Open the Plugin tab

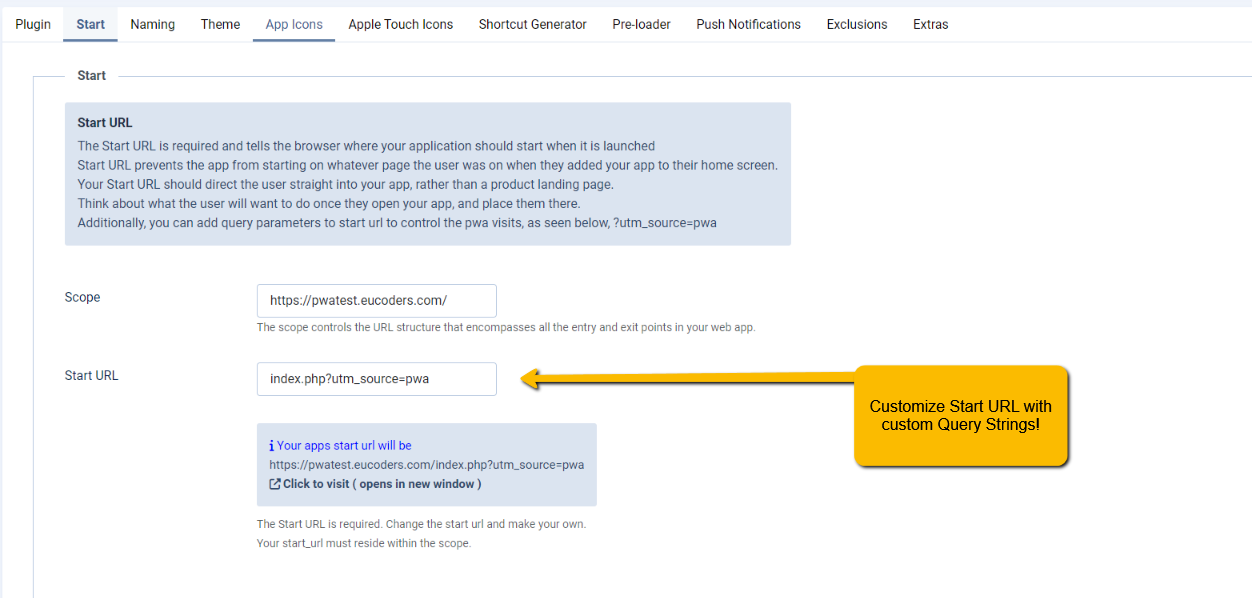coord(33,24)
